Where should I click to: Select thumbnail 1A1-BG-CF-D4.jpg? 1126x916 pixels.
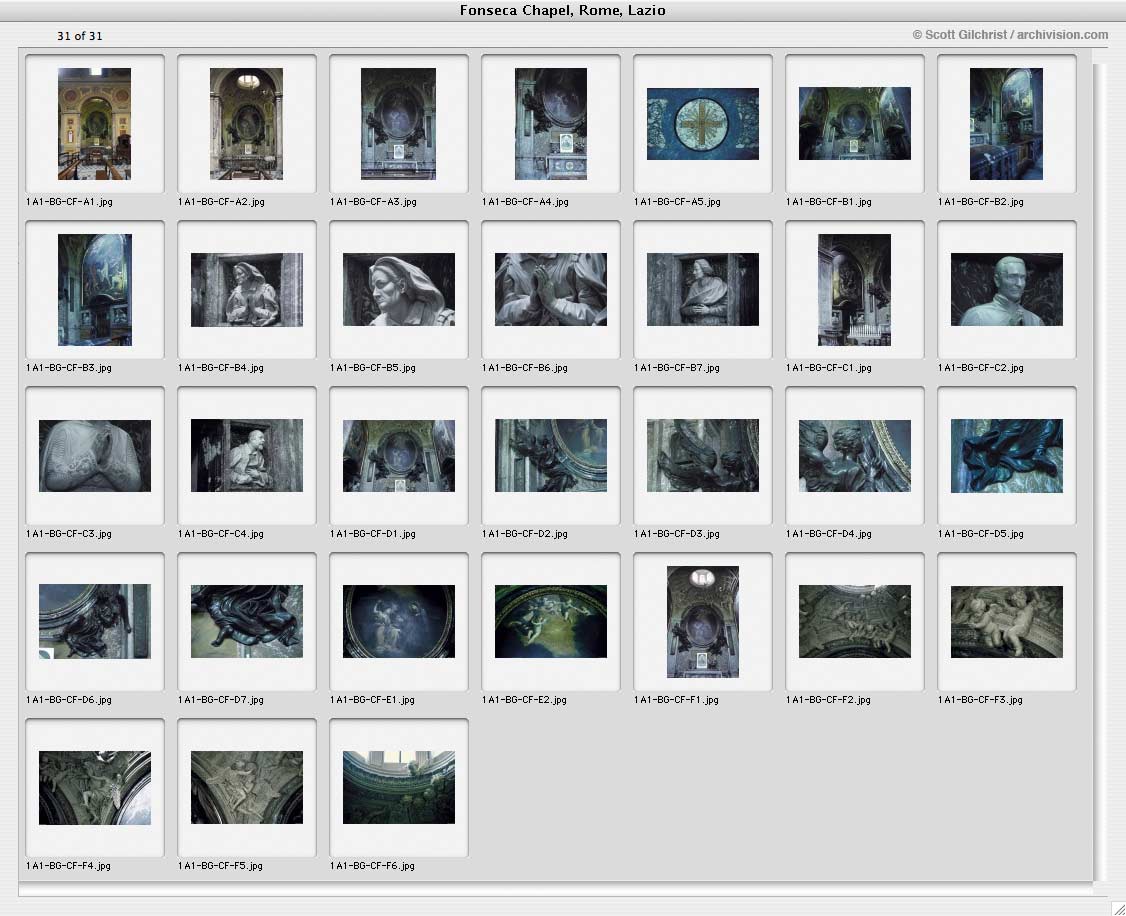[855, 456]
